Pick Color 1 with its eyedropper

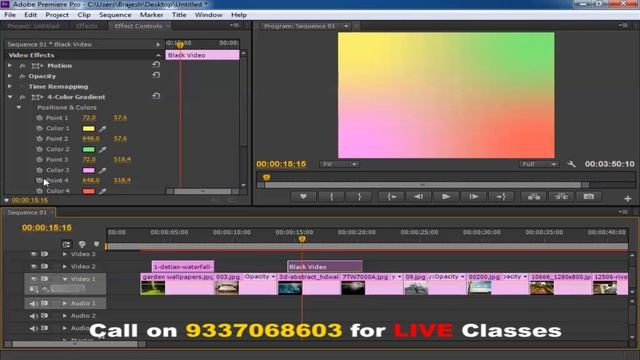click(x=102, y=129)
